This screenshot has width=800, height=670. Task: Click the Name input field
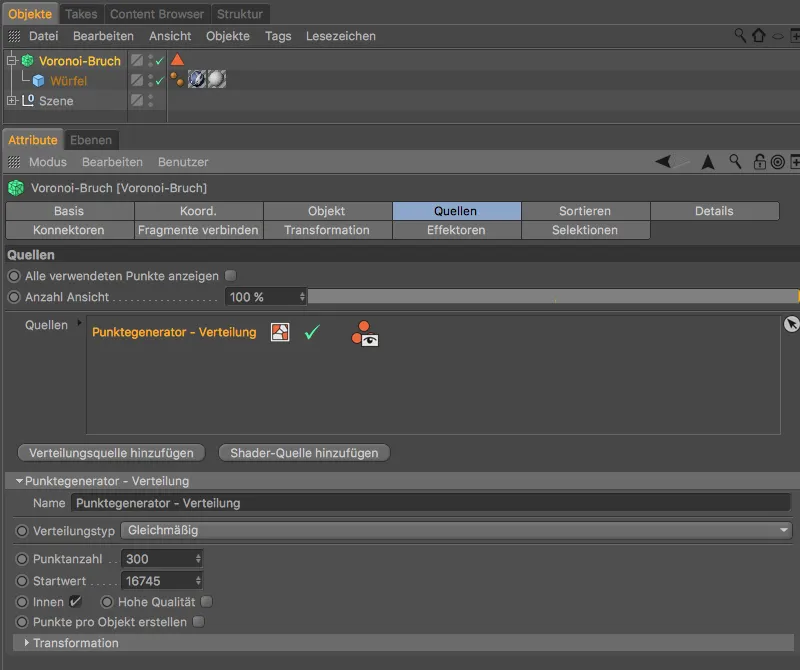coord(431,503)
